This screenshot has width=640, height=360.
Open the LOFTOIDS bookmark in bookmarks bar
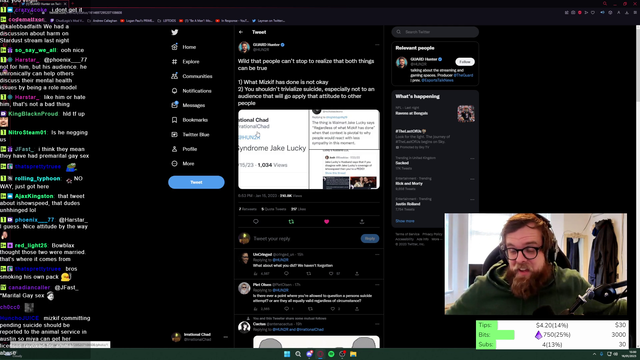(x=167, y=20)
